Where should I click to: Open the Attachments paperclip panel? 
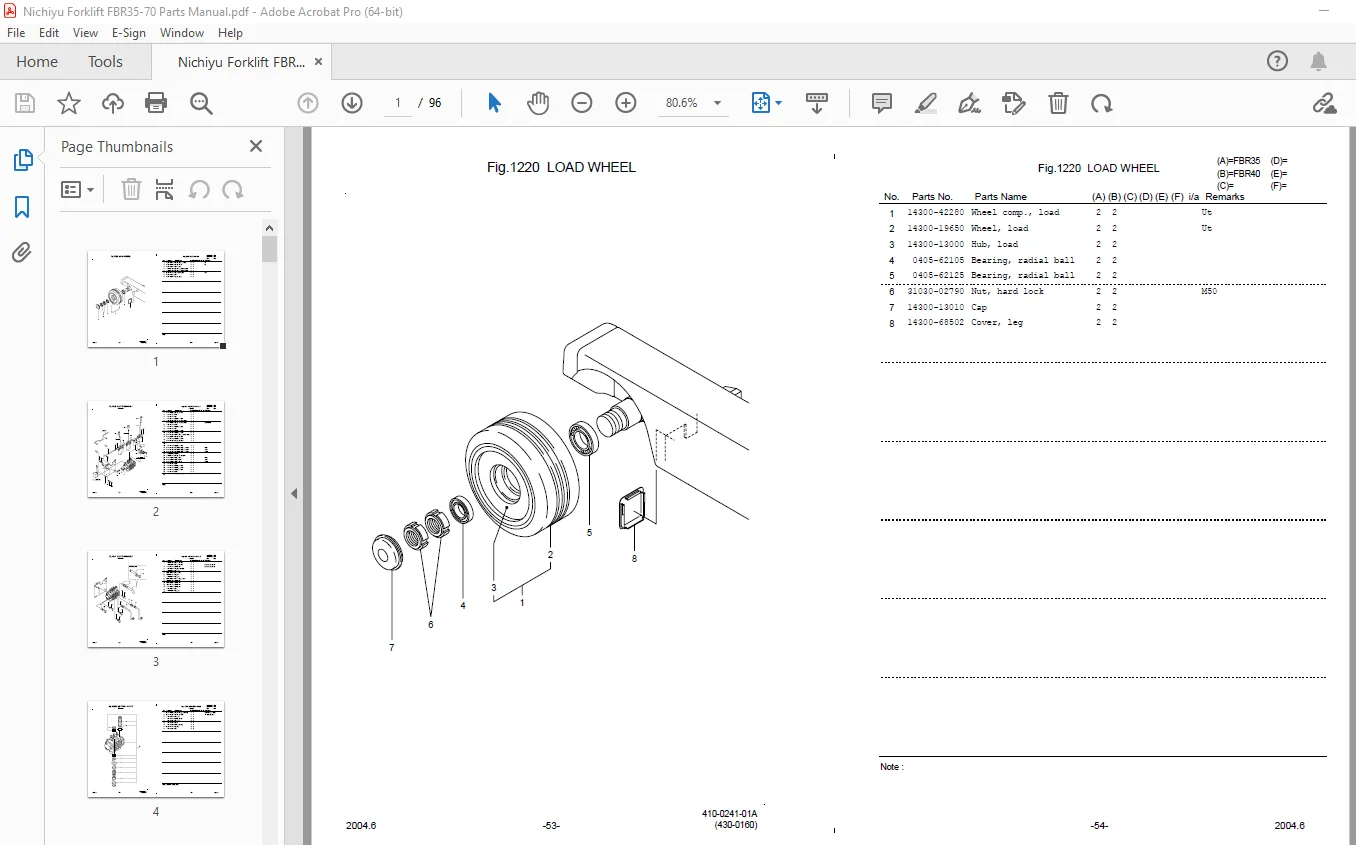pos(22,252)
